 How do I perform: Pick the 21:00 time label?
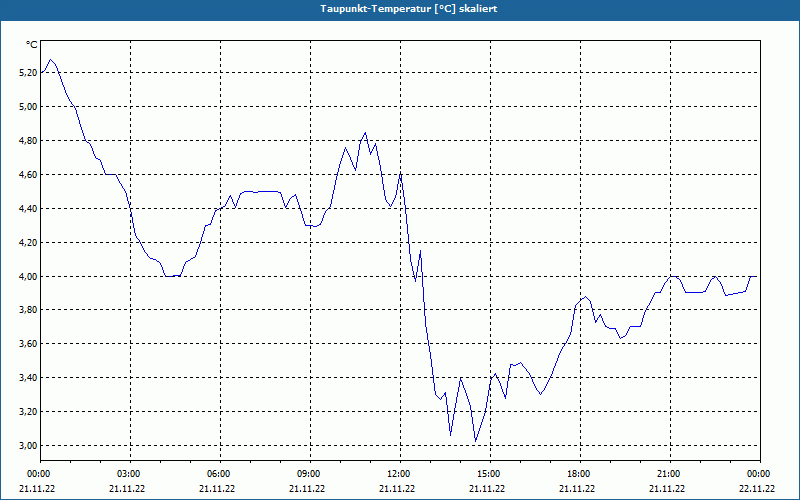click(670, 474)
